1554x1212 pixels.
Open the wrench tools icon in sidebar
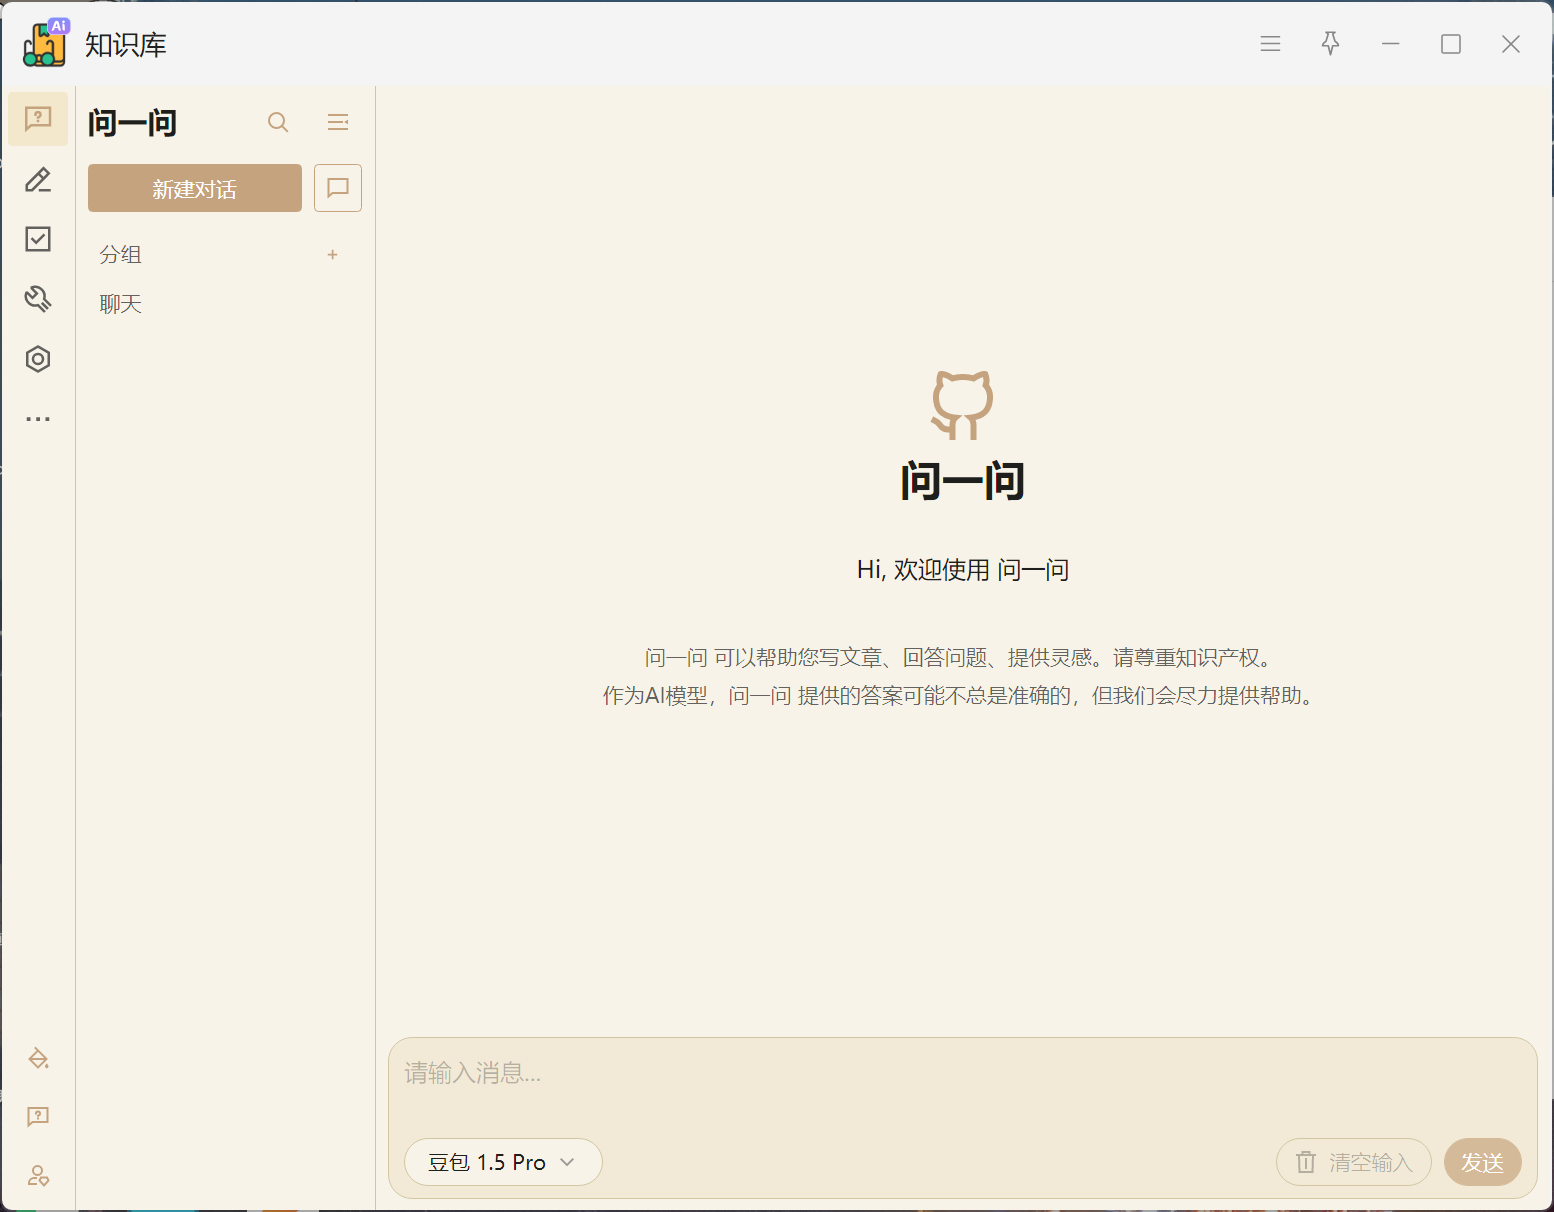(38, 299)
